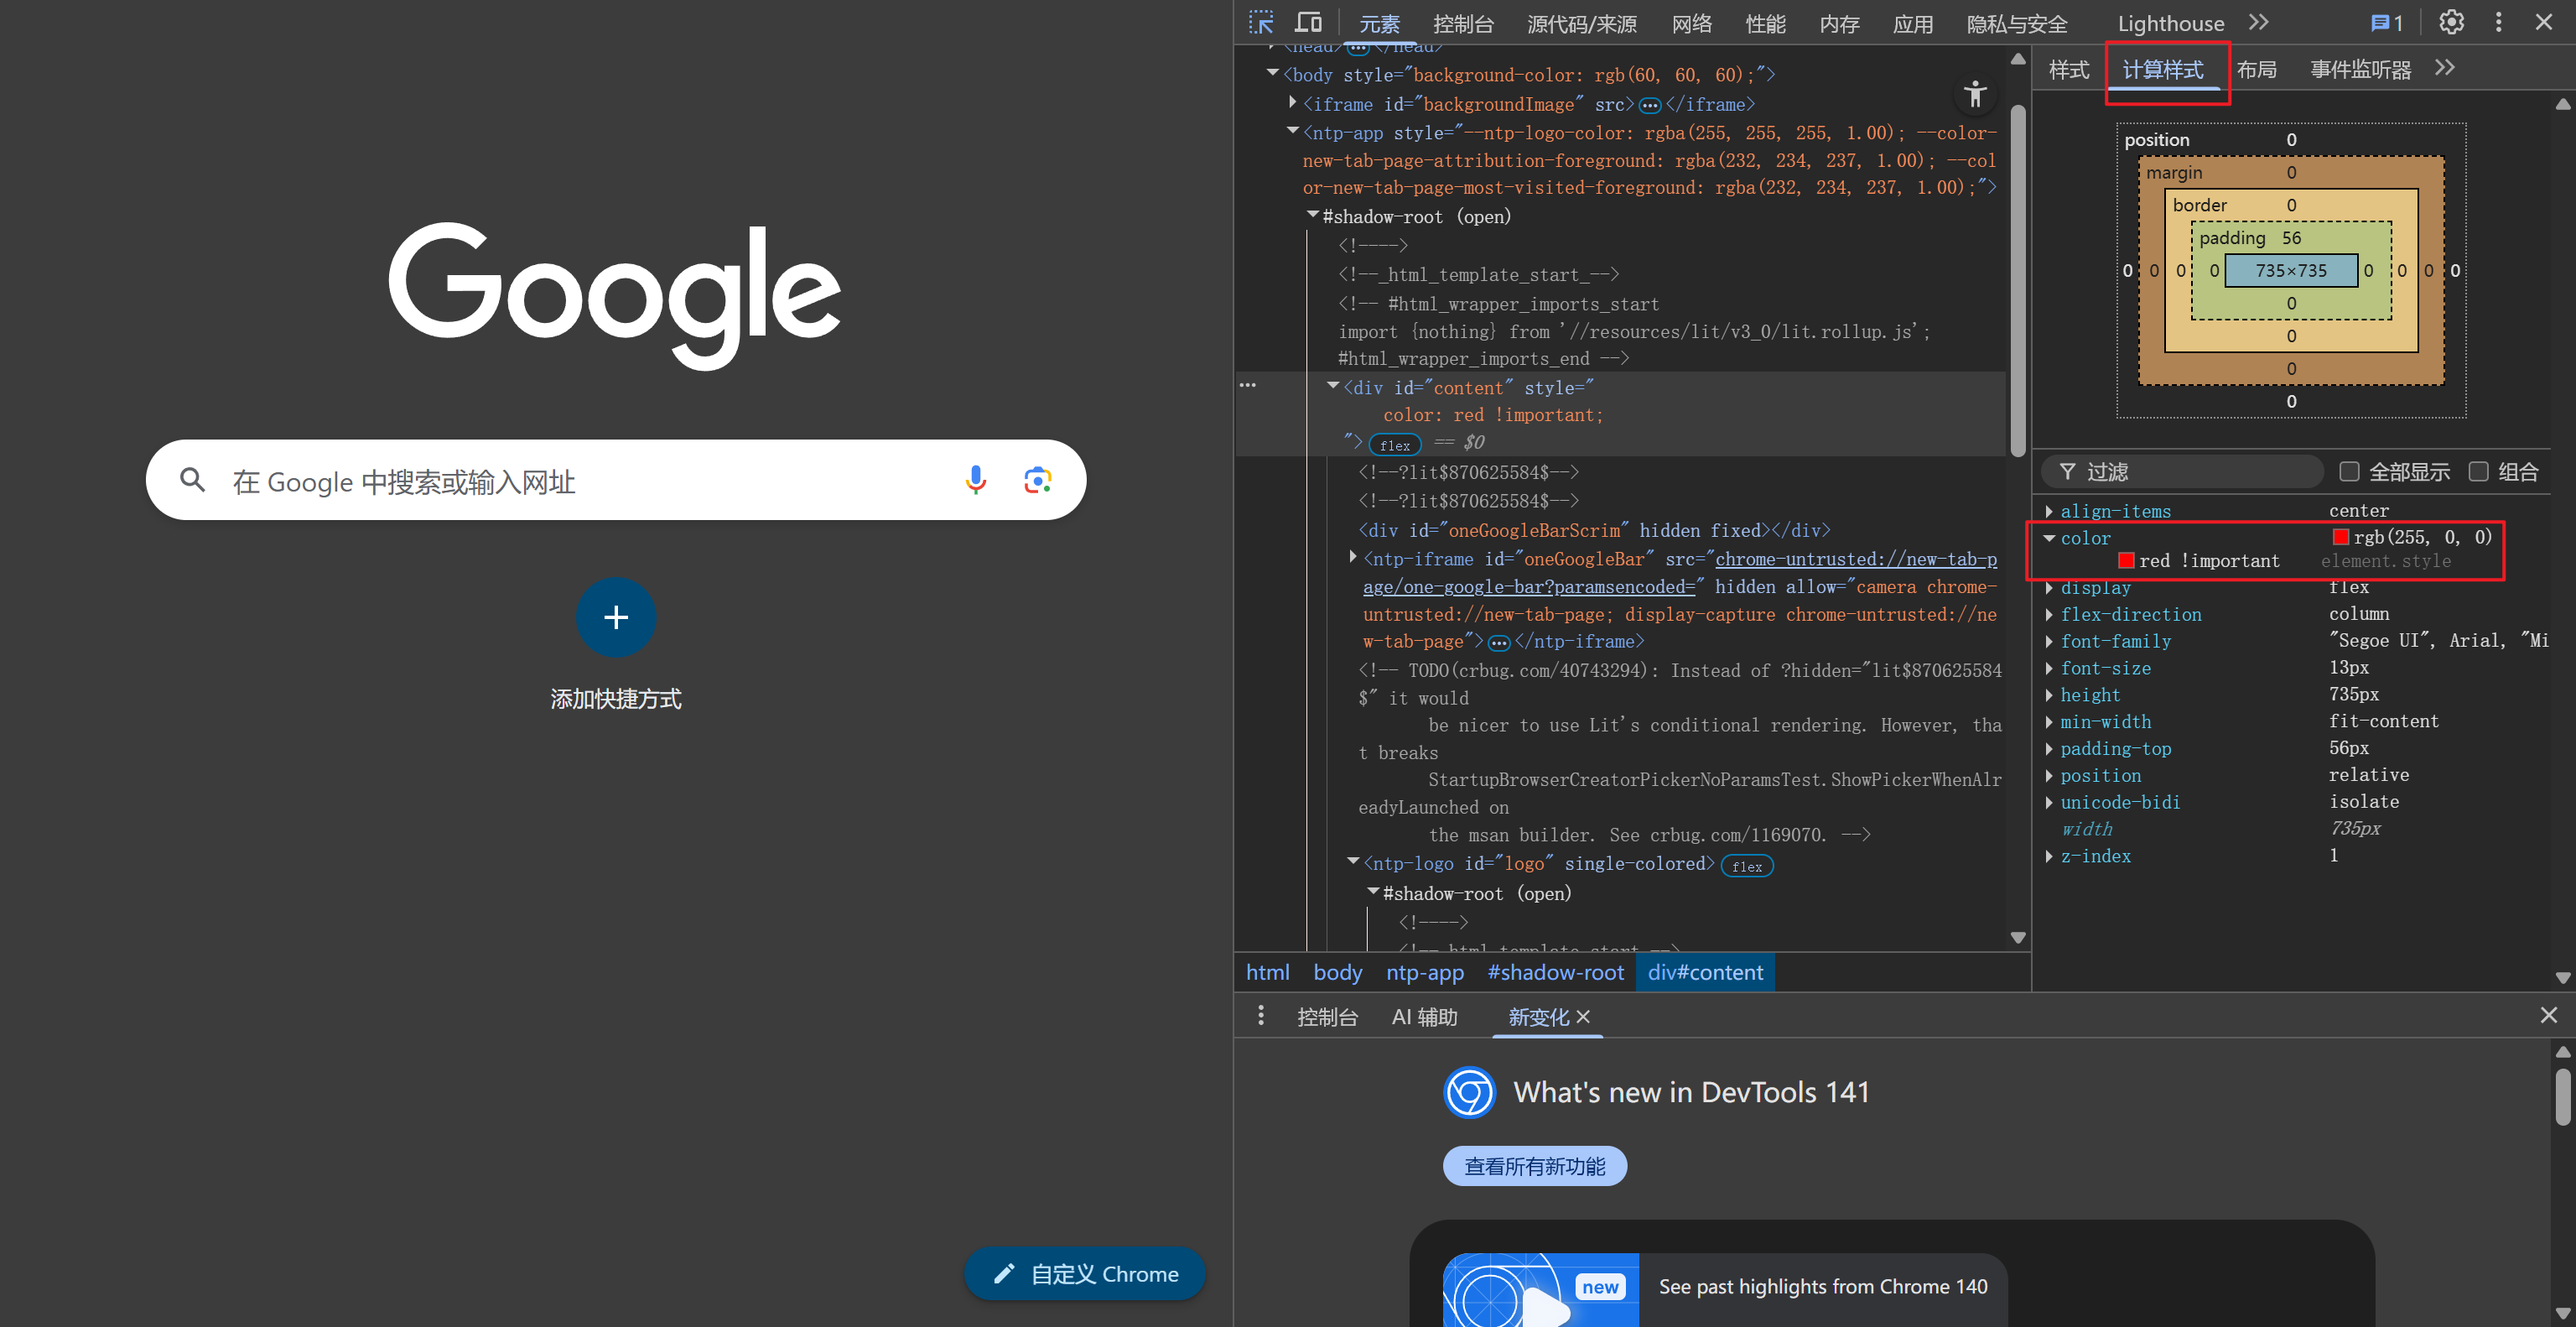Enable the 组合 checkbox
The image size is (2576, 1327).
point(2478,472)
